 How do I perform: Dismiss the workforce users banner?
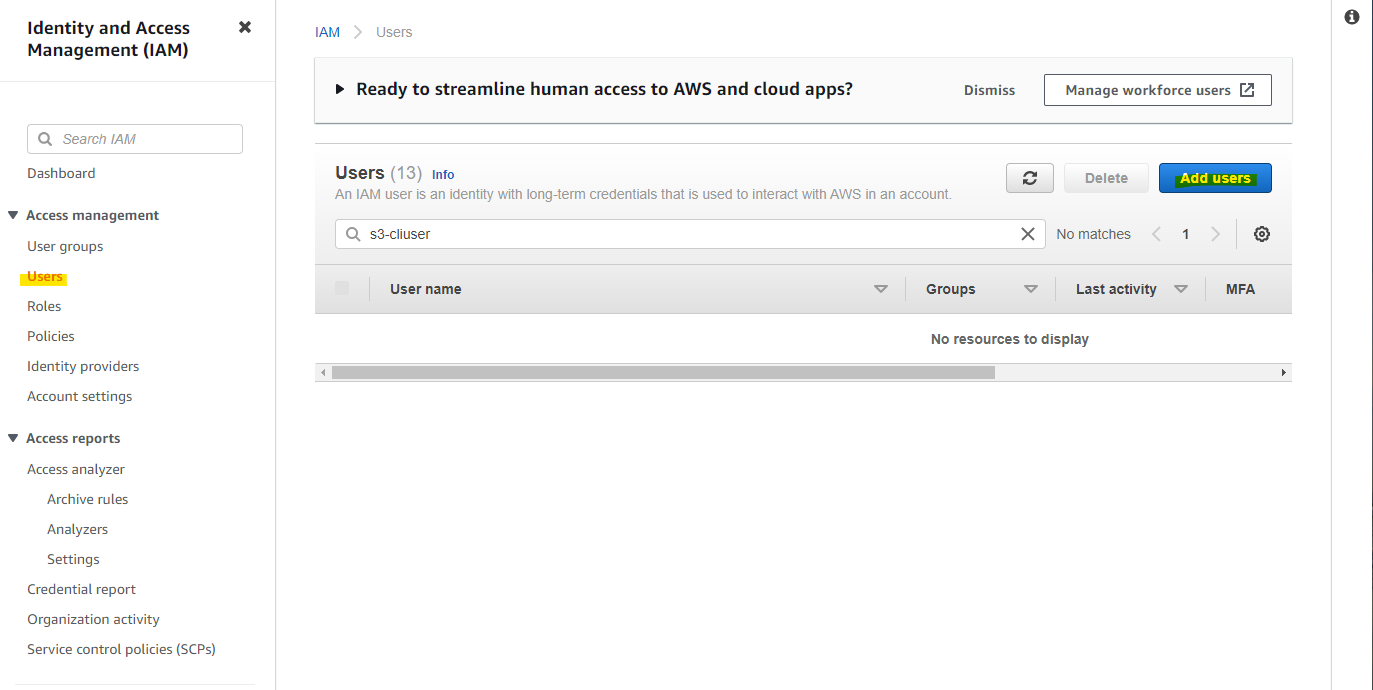[989, 89]
